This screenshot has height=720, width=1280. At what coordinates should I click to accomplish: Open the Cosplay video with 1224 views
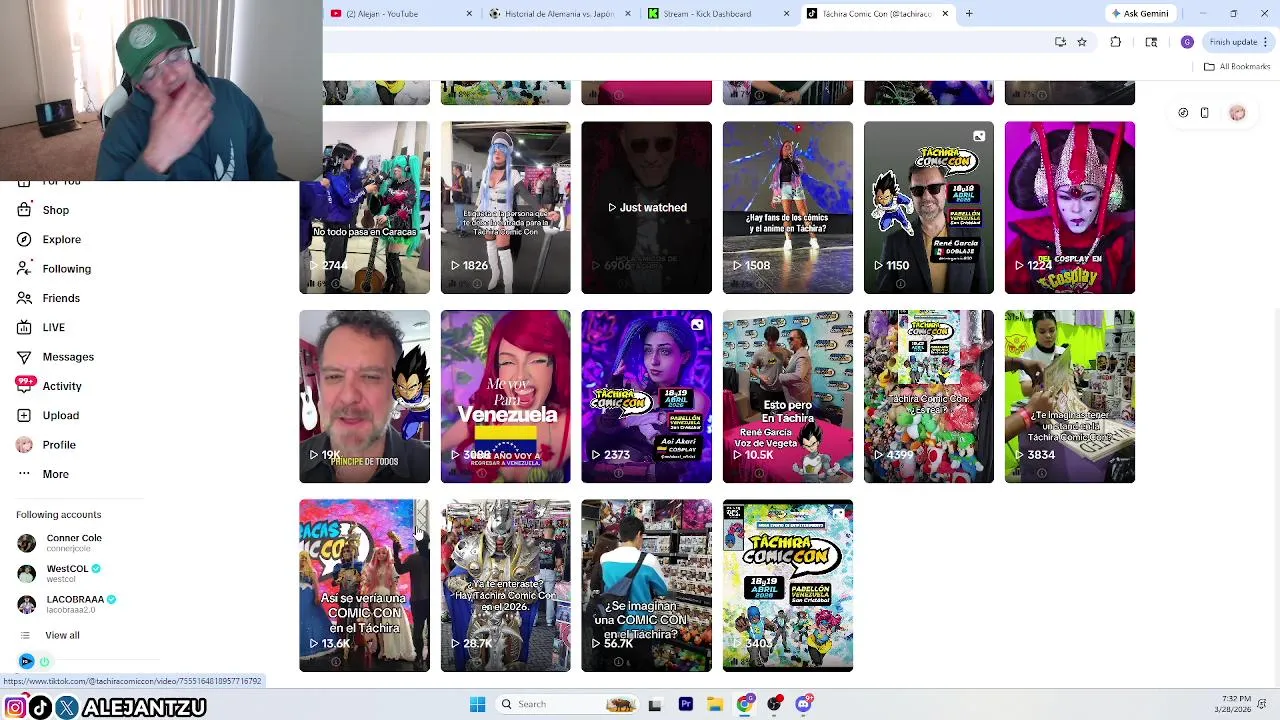1070,208
